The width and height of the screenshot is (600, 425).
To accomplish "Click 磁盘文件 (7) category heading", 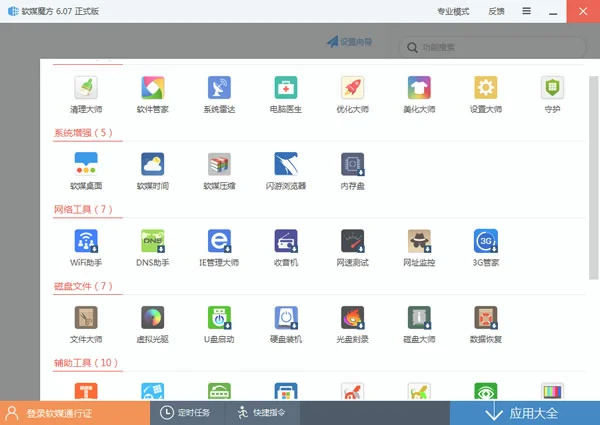I will click(x=83, y=286).
